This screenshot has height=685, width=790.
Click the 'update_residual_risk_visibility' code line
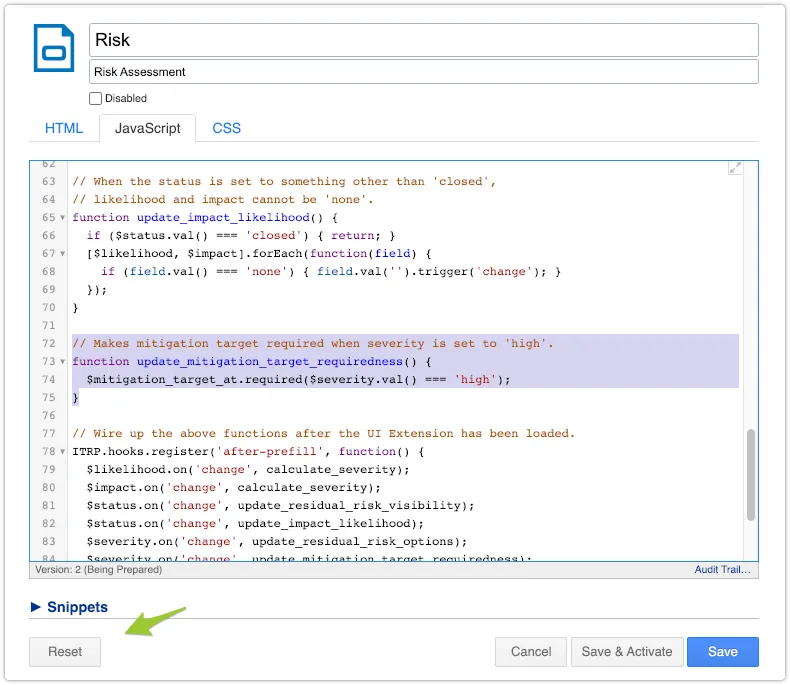click(280, 506)
